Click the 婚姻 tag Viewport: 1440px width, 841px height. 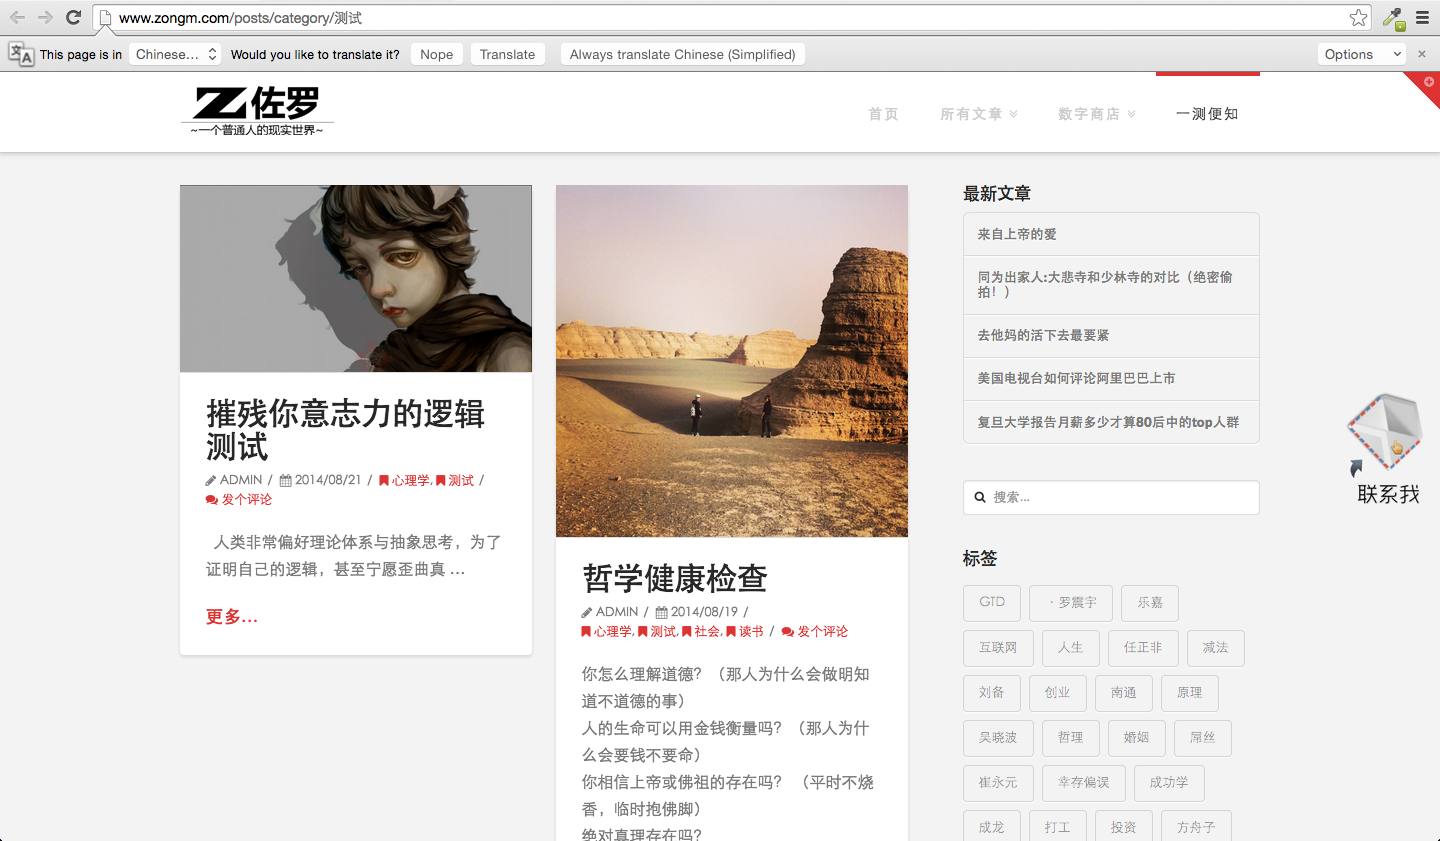tap(1137, 737)
